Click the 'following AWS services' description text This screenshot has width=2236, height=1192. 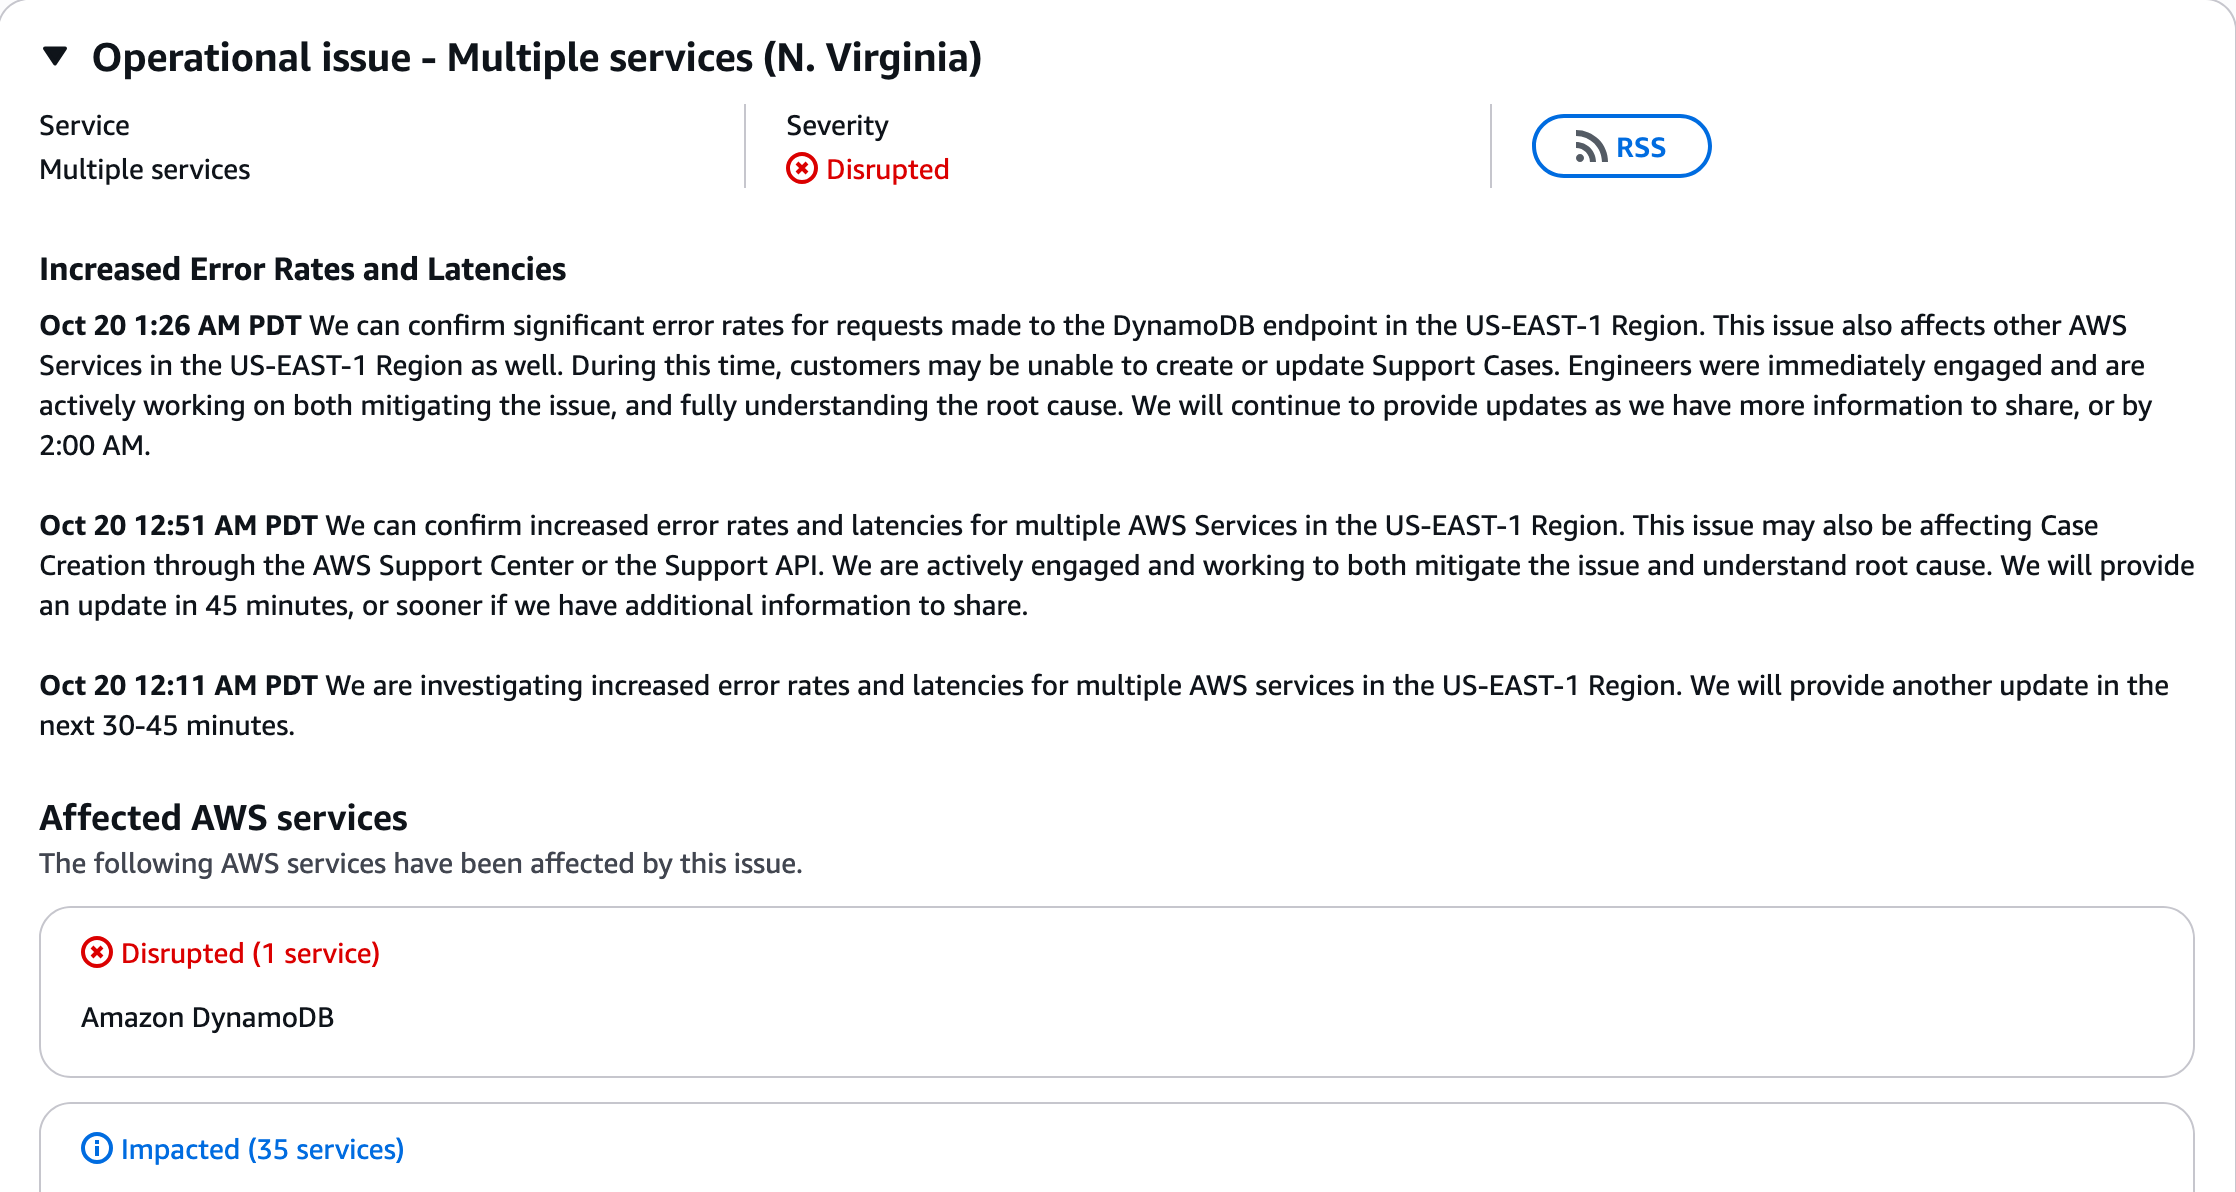click(420, 863)
